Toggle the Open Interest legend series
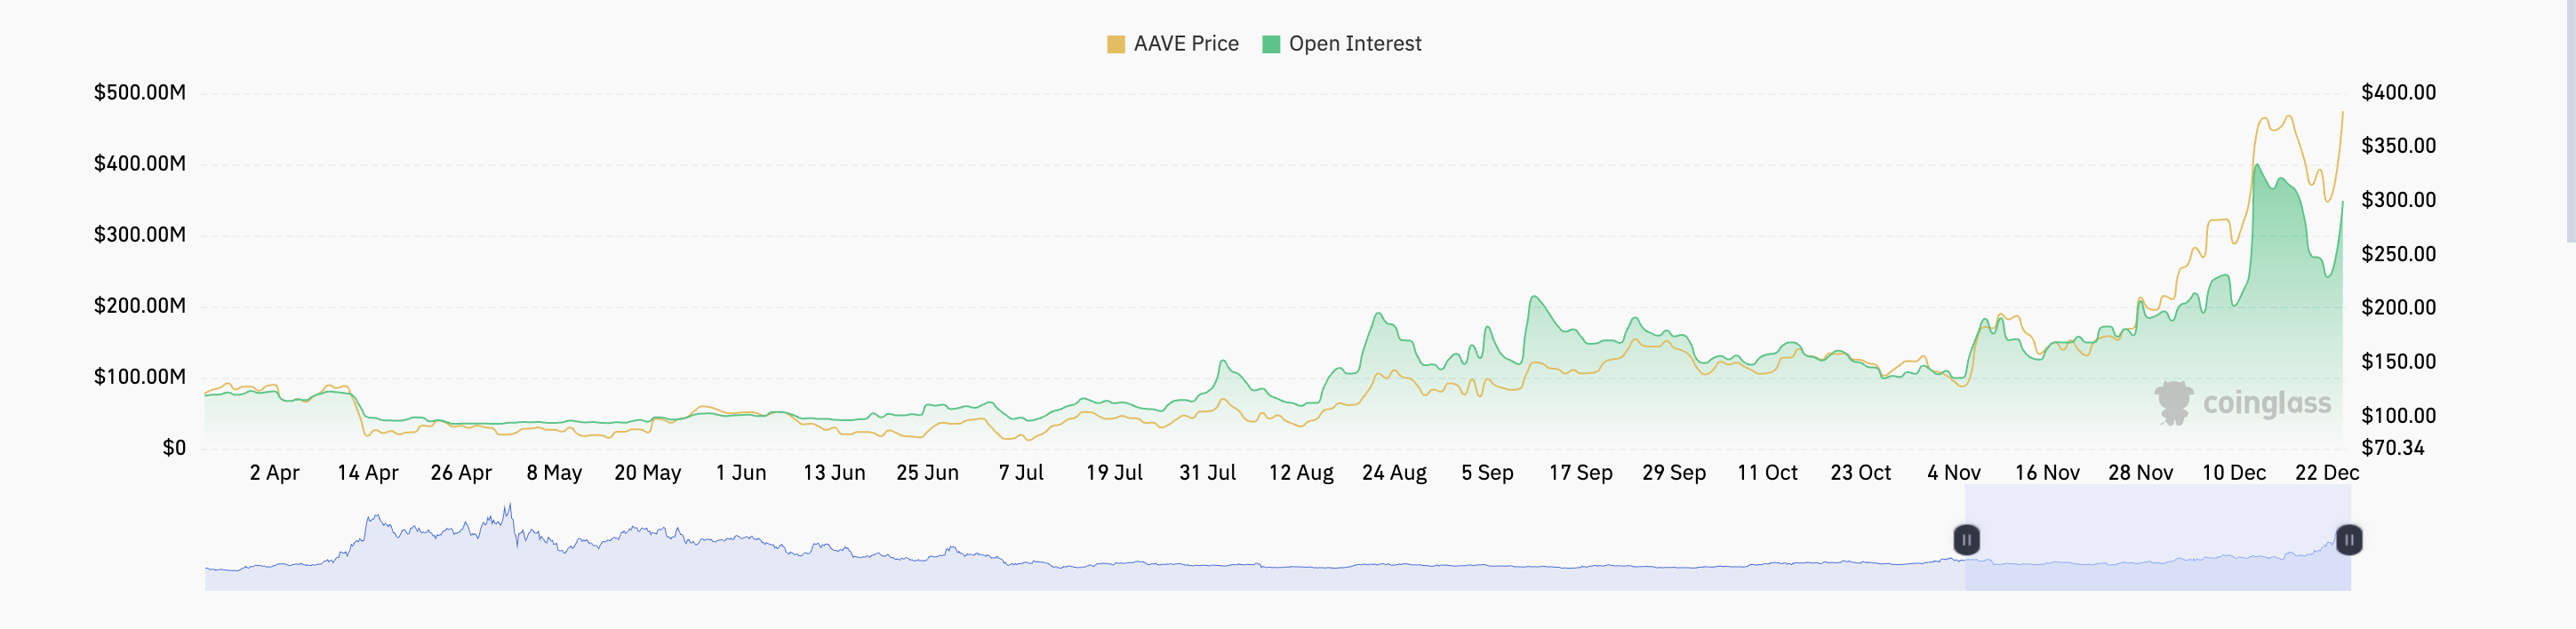 [x=1341, y=44]
